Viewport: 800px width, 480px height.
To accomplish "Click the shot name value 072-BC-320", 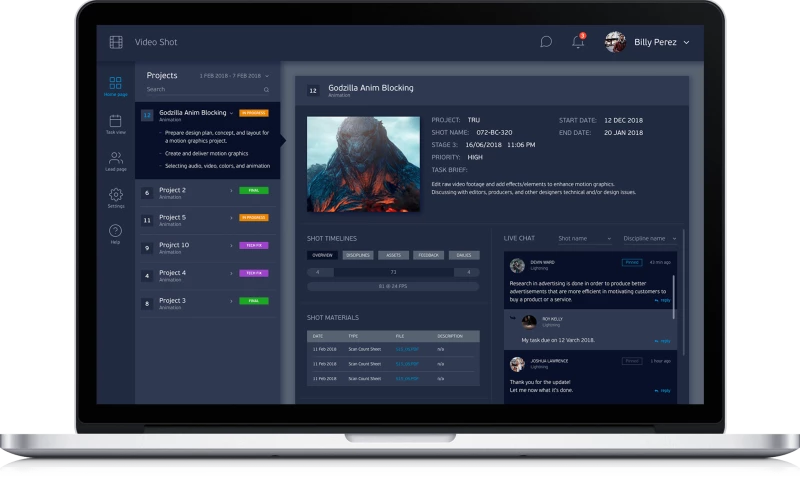I will pos(494,133).
